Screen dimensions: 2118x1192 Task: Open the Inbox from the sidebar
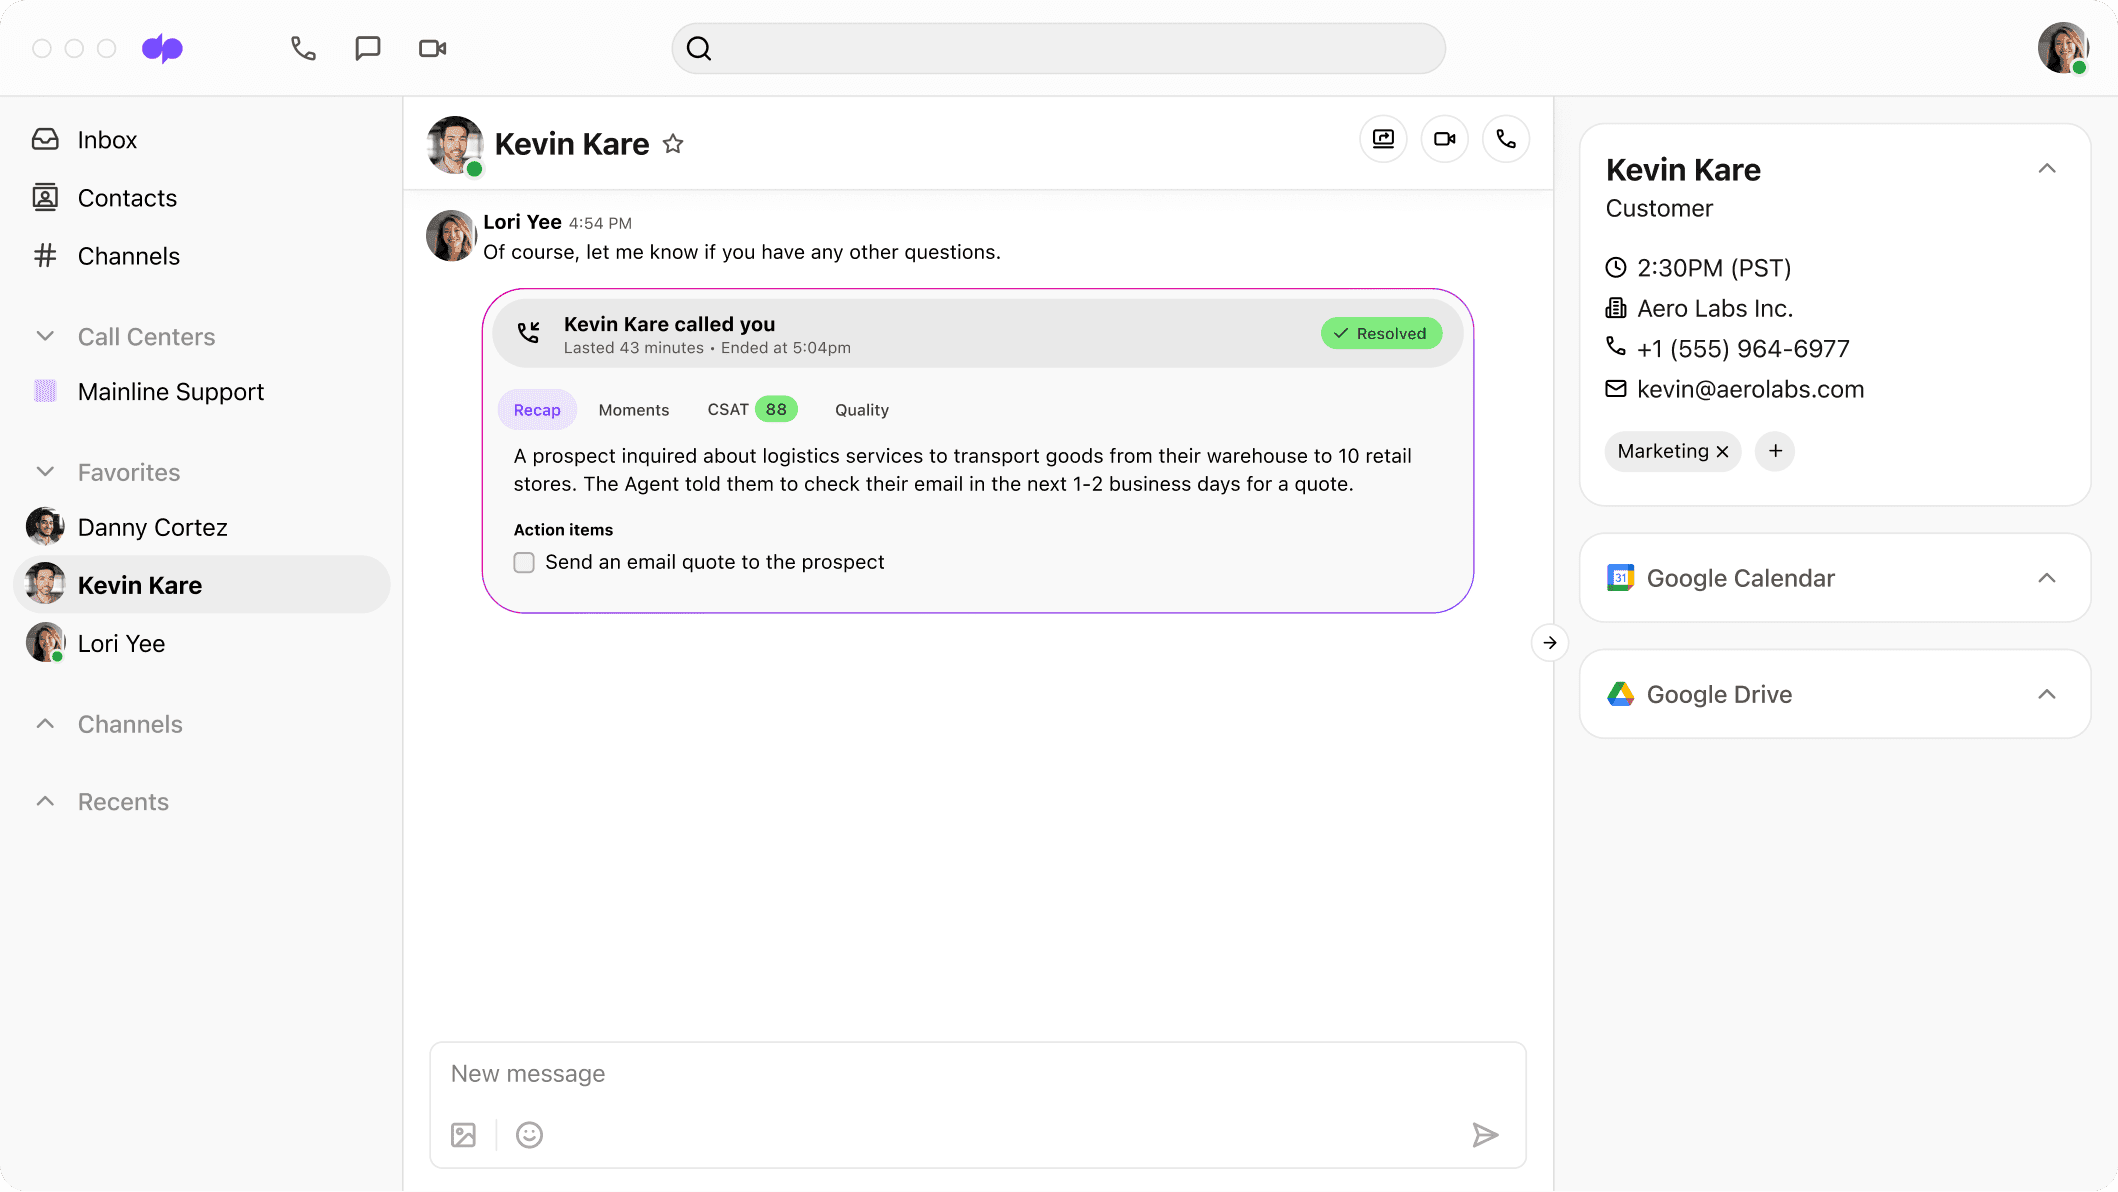(106, 139)
